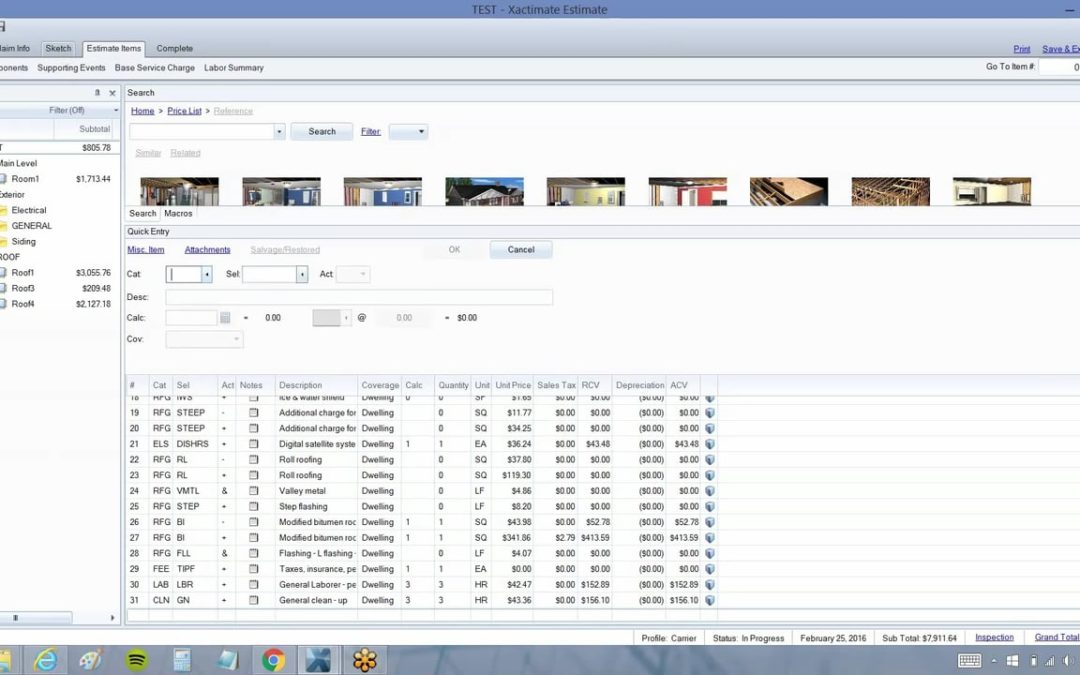Cancel the Quick Entry
Viewport: 1080px width, 675px height.
pos(521,249)
